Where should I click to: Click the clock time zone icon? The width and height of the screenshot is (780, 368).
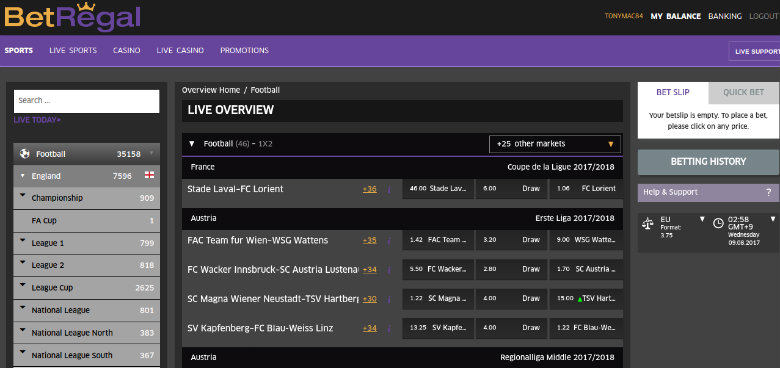718,223
